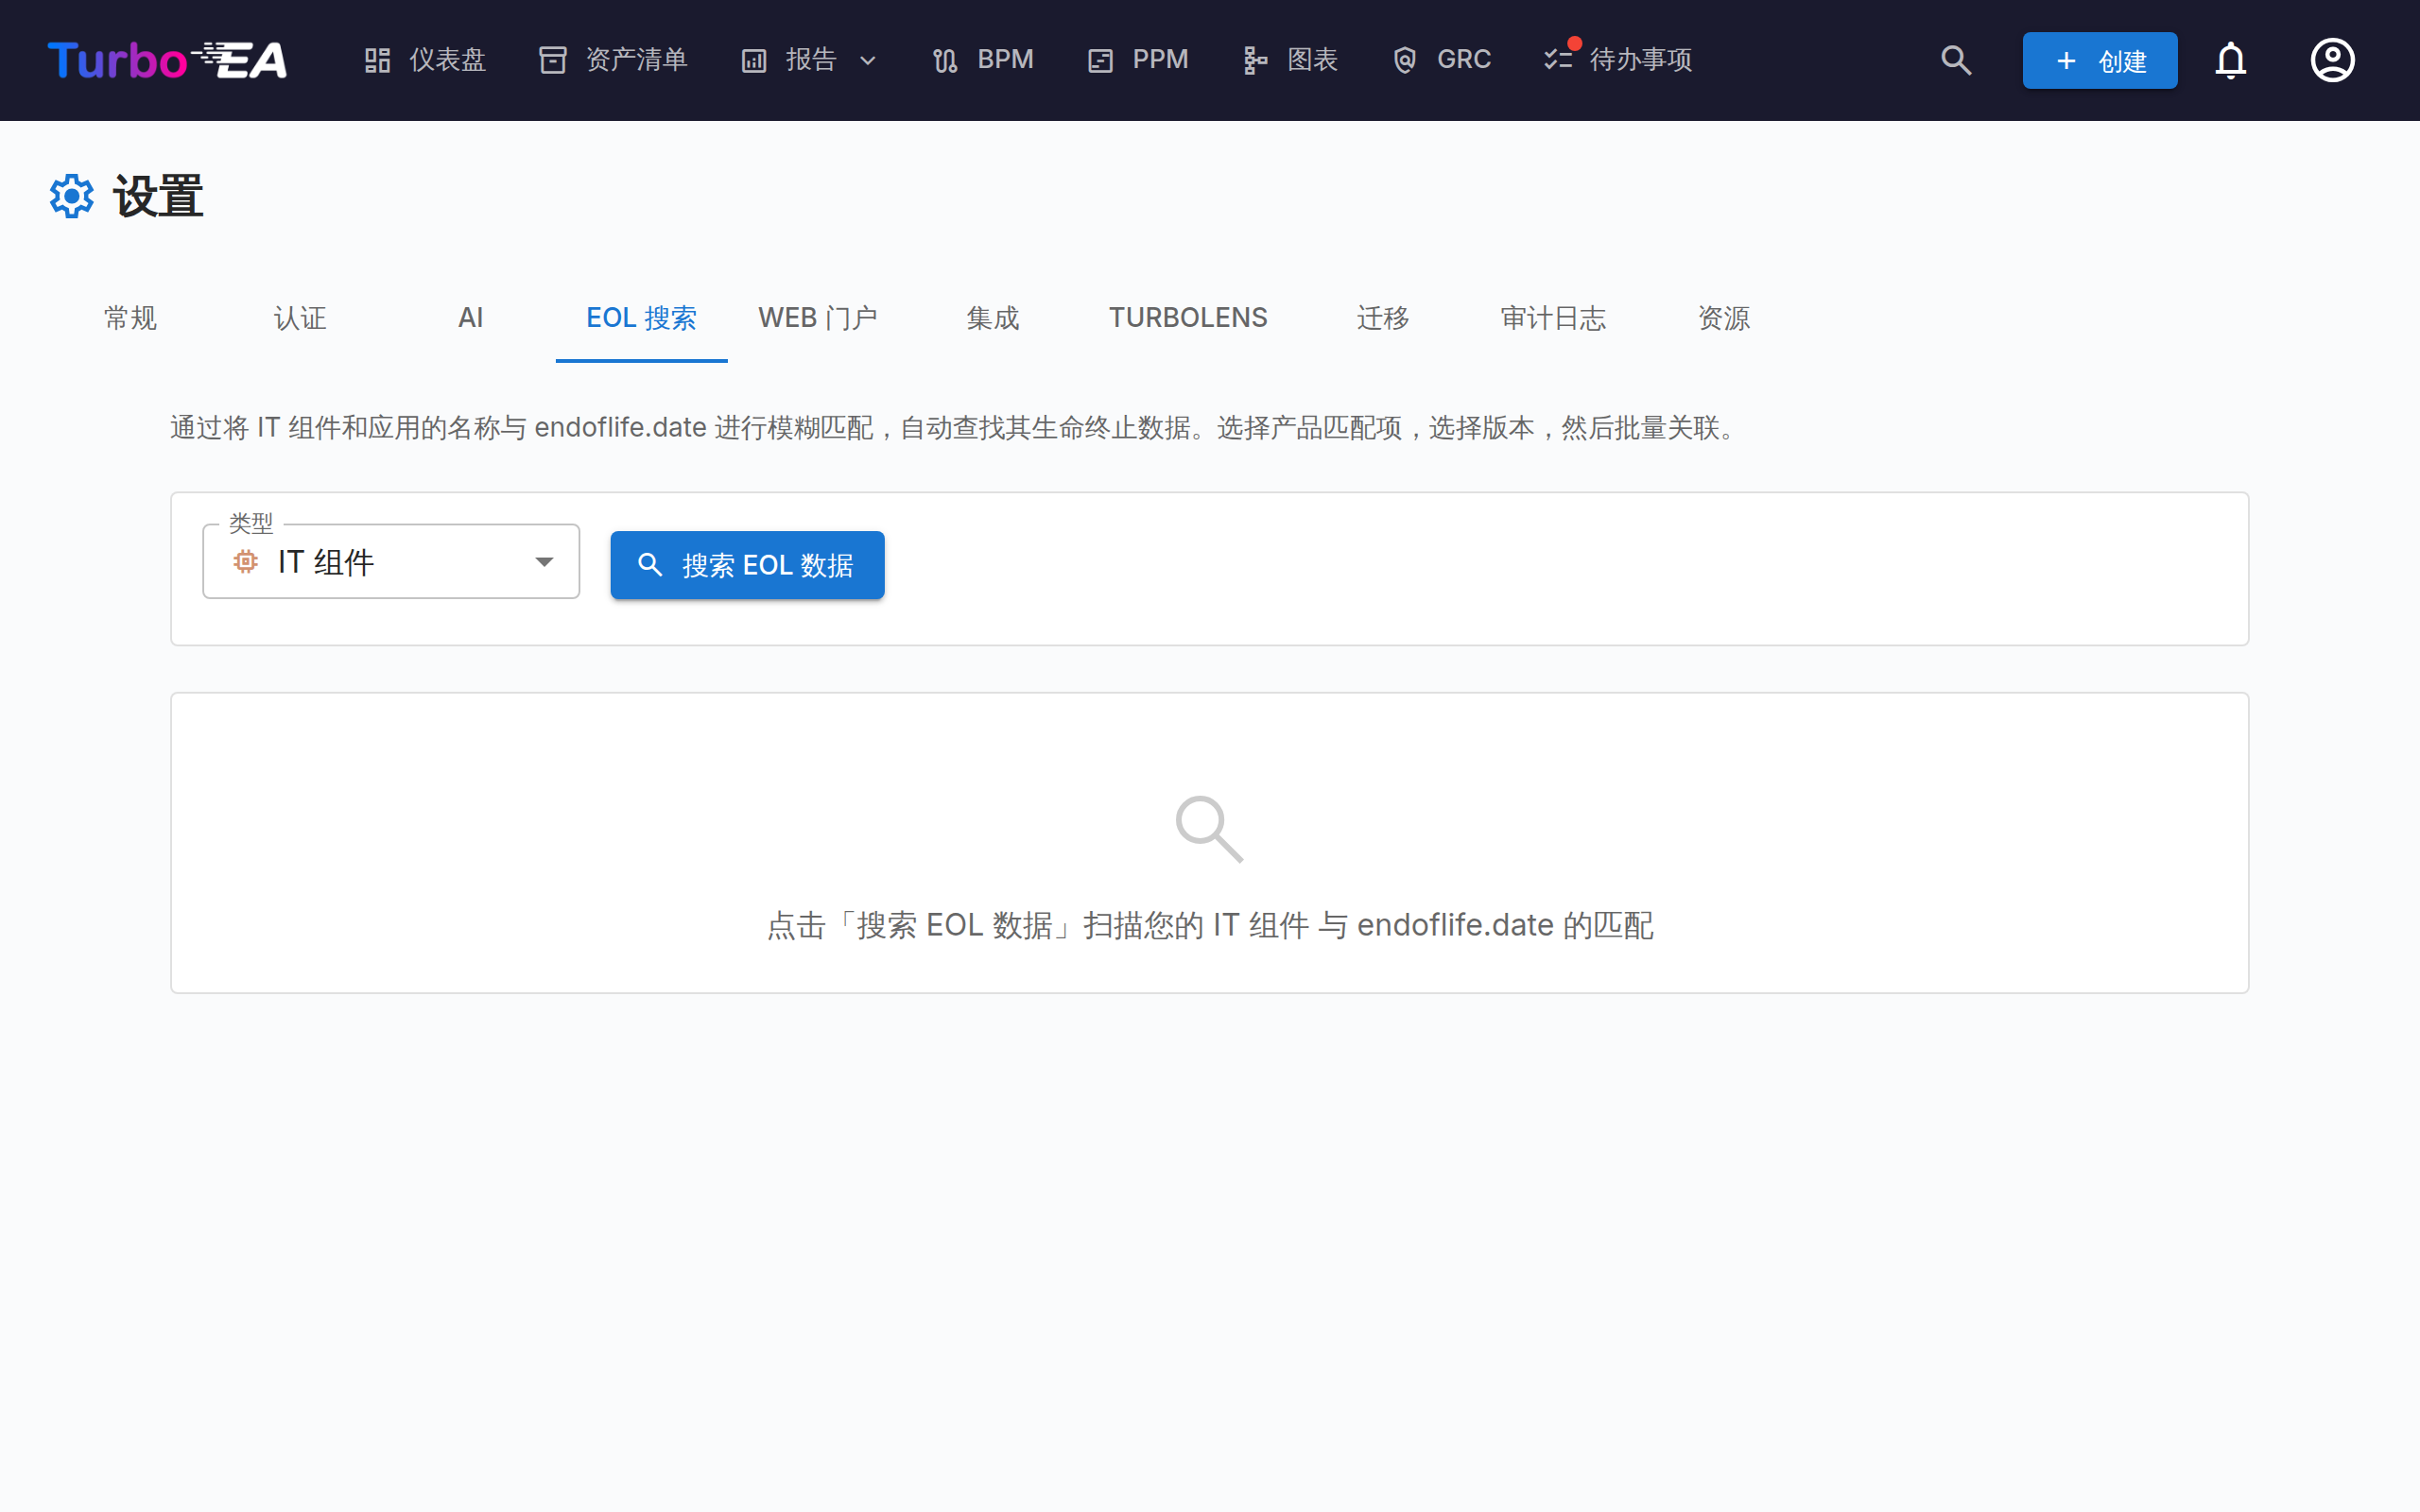2420x1512 pixels.
Task: Go to PPM section
Action: tap(1138, 60)
